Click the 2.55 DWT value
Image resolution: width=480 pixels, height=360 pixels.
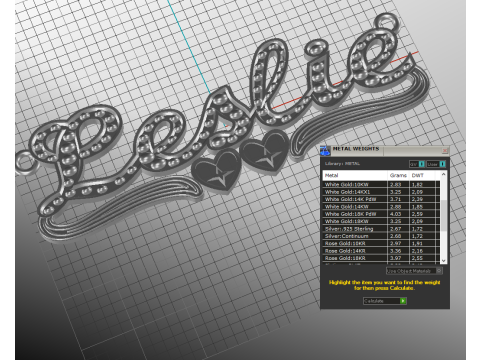click(417, 258)
